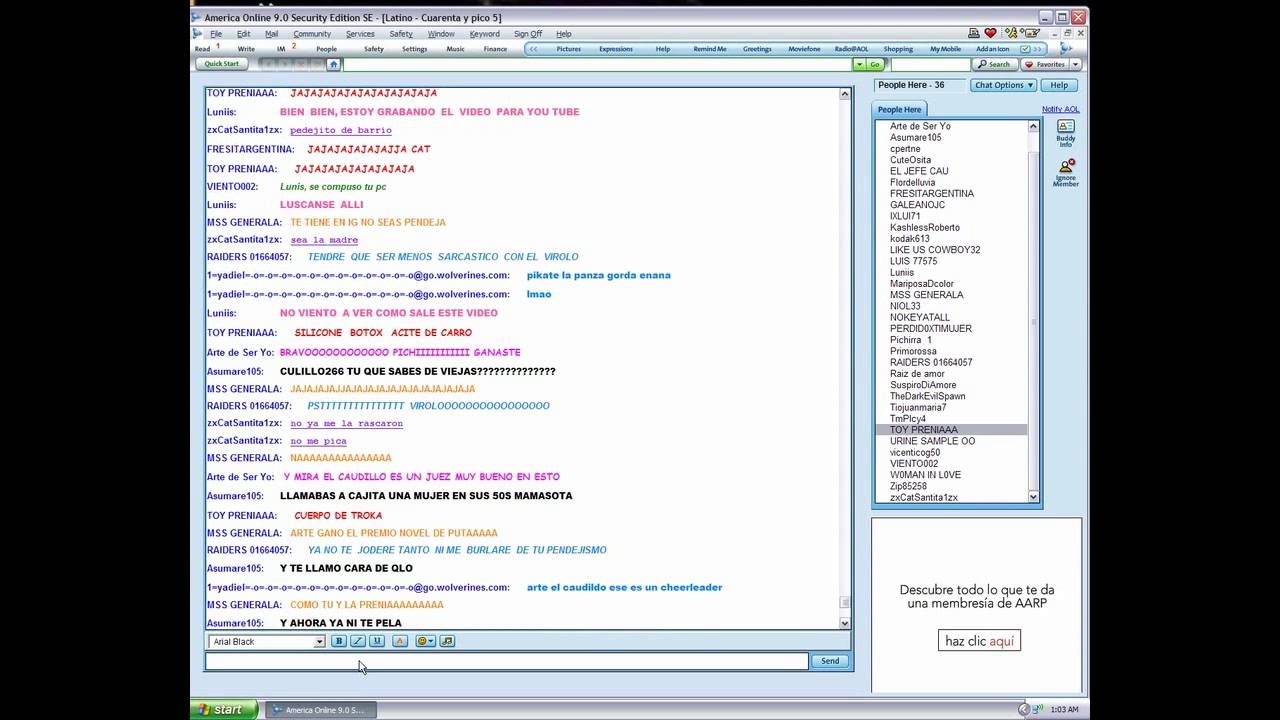1280x720 pixels.
Task: Toggle italic text formatting
Action: [357, 641]
